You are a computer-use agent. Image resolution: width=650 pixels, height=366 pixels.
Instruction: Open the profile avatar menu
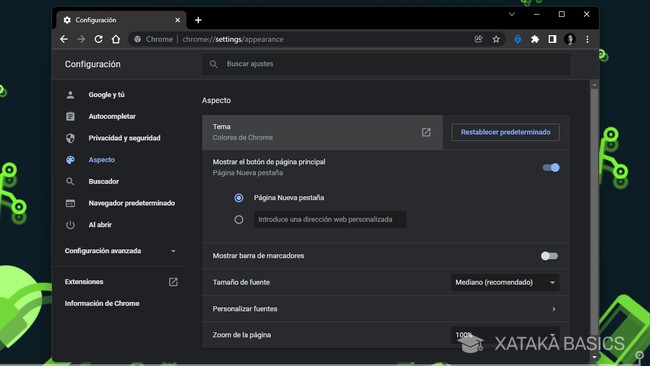tap(570, 39)
